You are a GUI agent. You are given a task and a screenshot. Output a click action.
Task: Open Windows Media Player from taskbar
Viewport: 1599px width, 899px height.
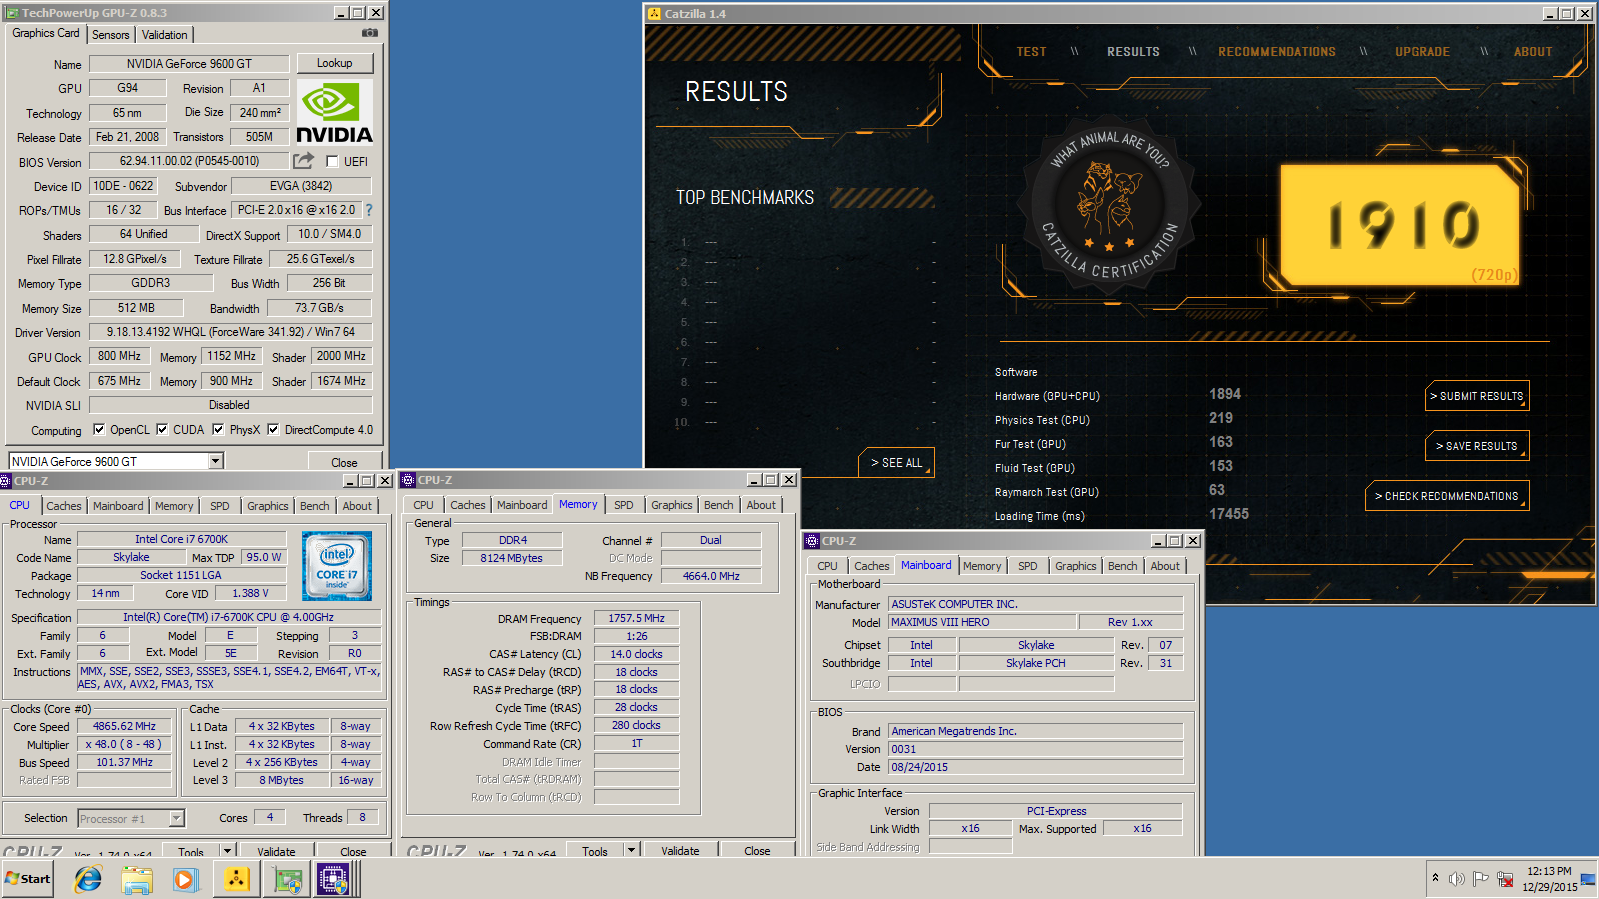coord(185,879)
